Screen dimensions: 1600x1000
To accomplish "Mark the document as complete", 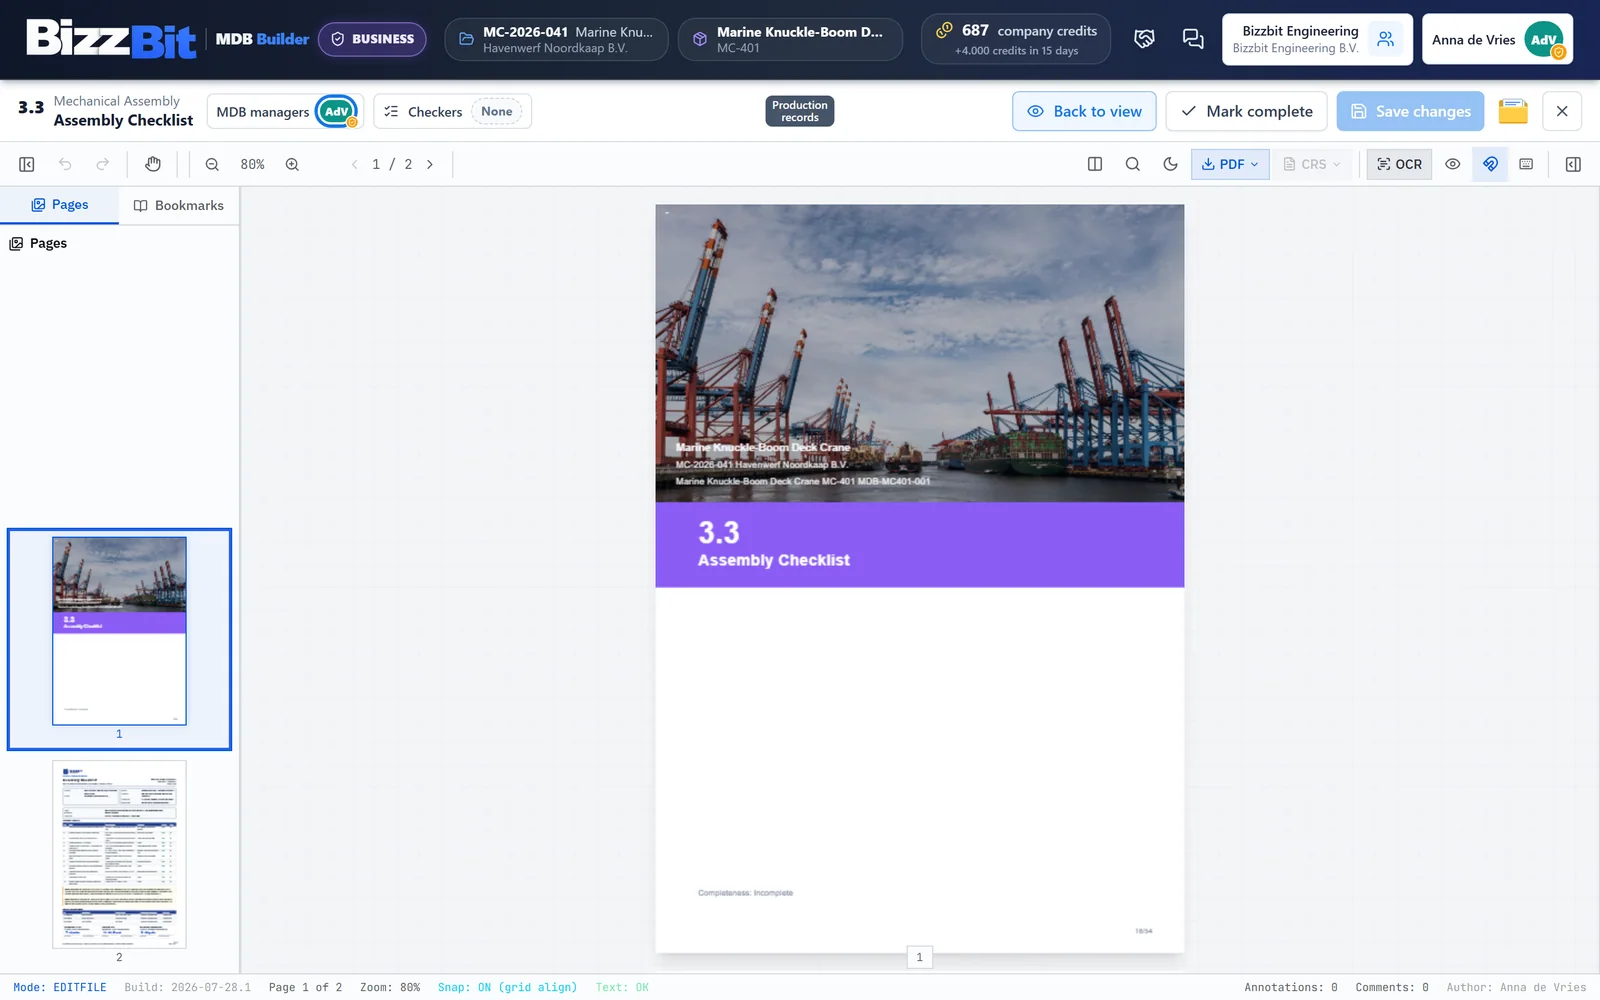I will (x=1246, y=111).
